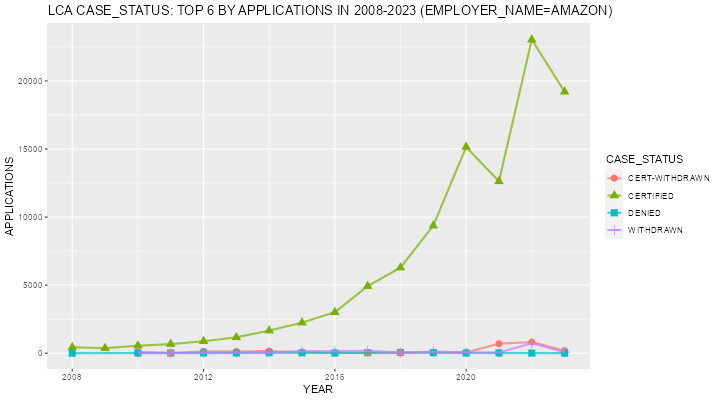
Task: Click the DENIED teal square legend swatch
Action: pos(614,213)
